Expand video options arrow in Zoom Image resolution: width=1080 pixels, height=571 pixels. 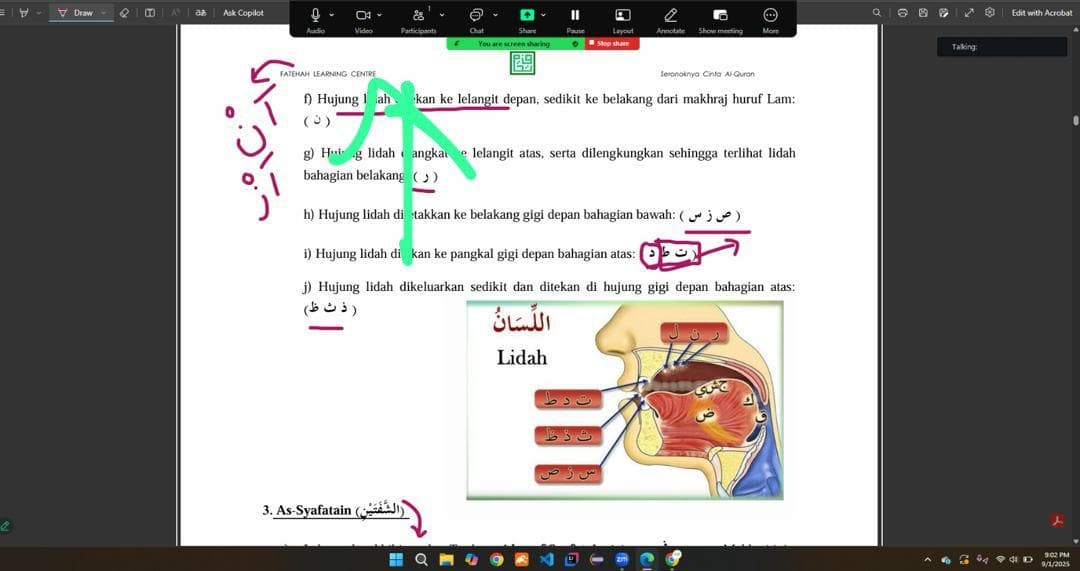click(380, 14)
